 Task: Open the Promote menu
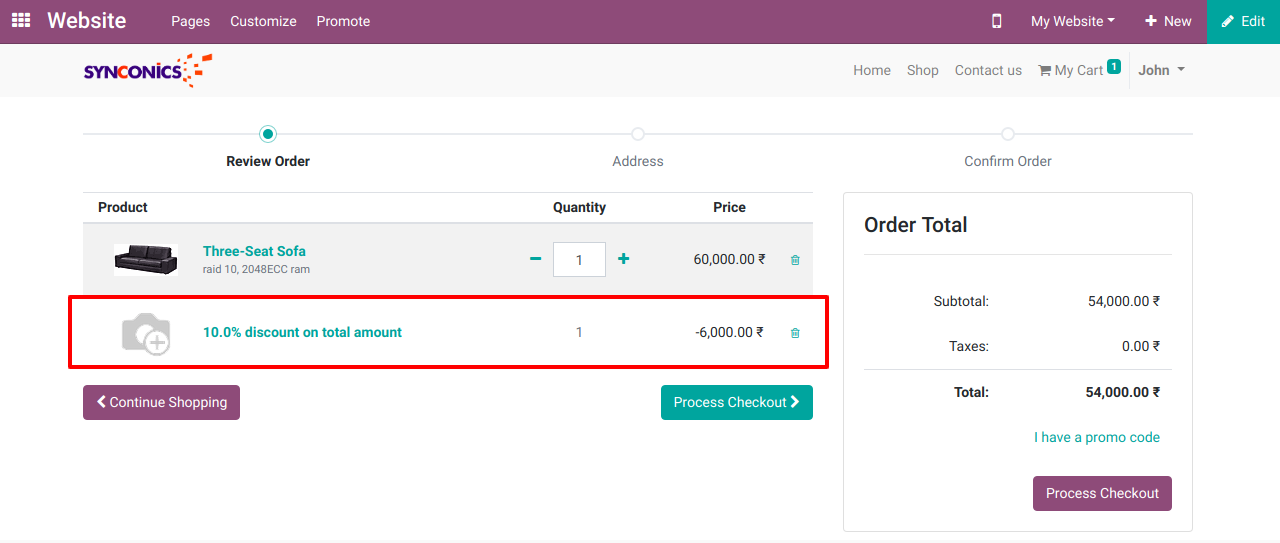point(343,21)
